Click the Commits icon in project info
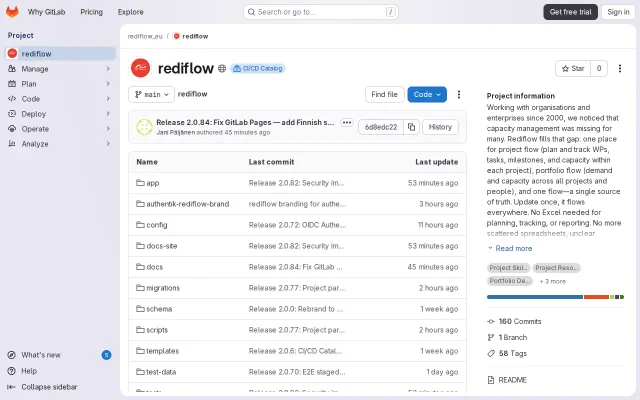This screenshot has width=640, height=400. pos(491,322)
